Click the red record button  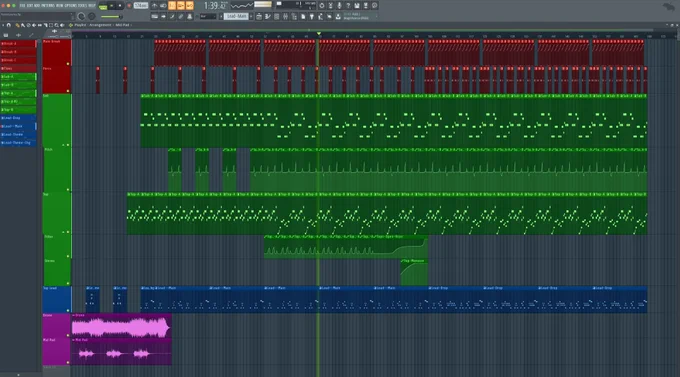[129, 6]
